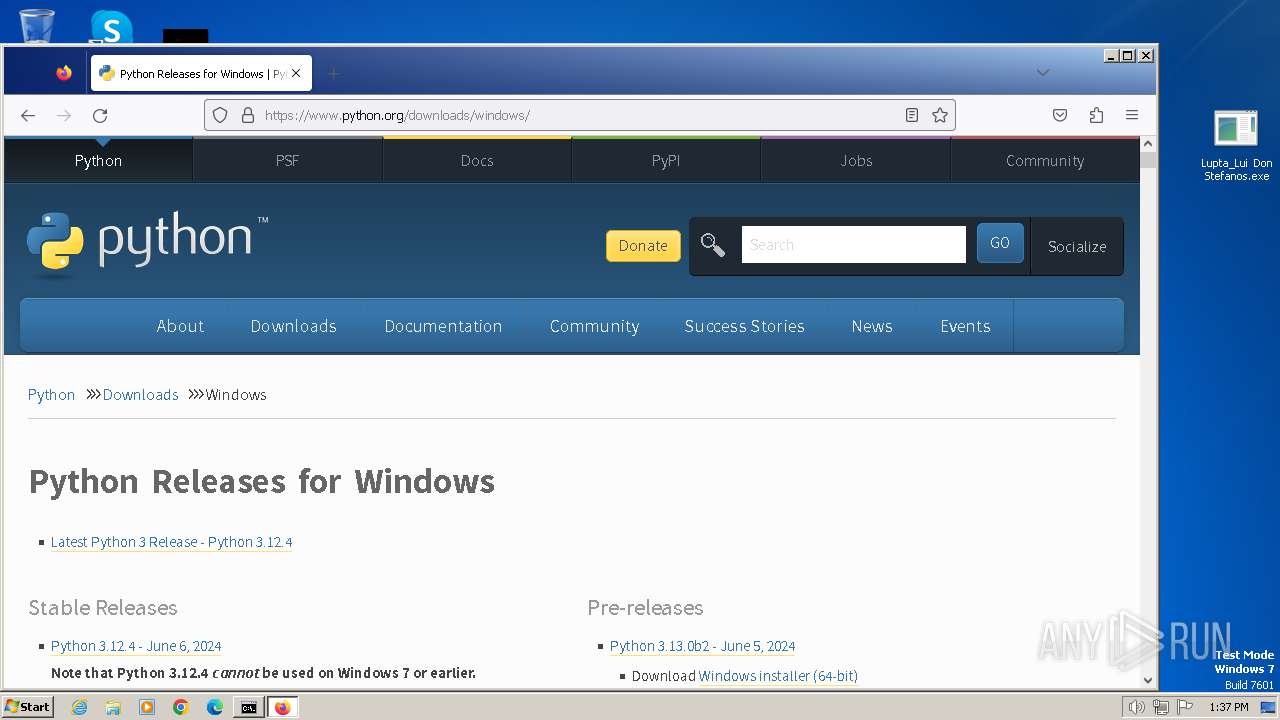
Task: Select the PyPI top navigation tab
Action: click(x=666, y=160)
